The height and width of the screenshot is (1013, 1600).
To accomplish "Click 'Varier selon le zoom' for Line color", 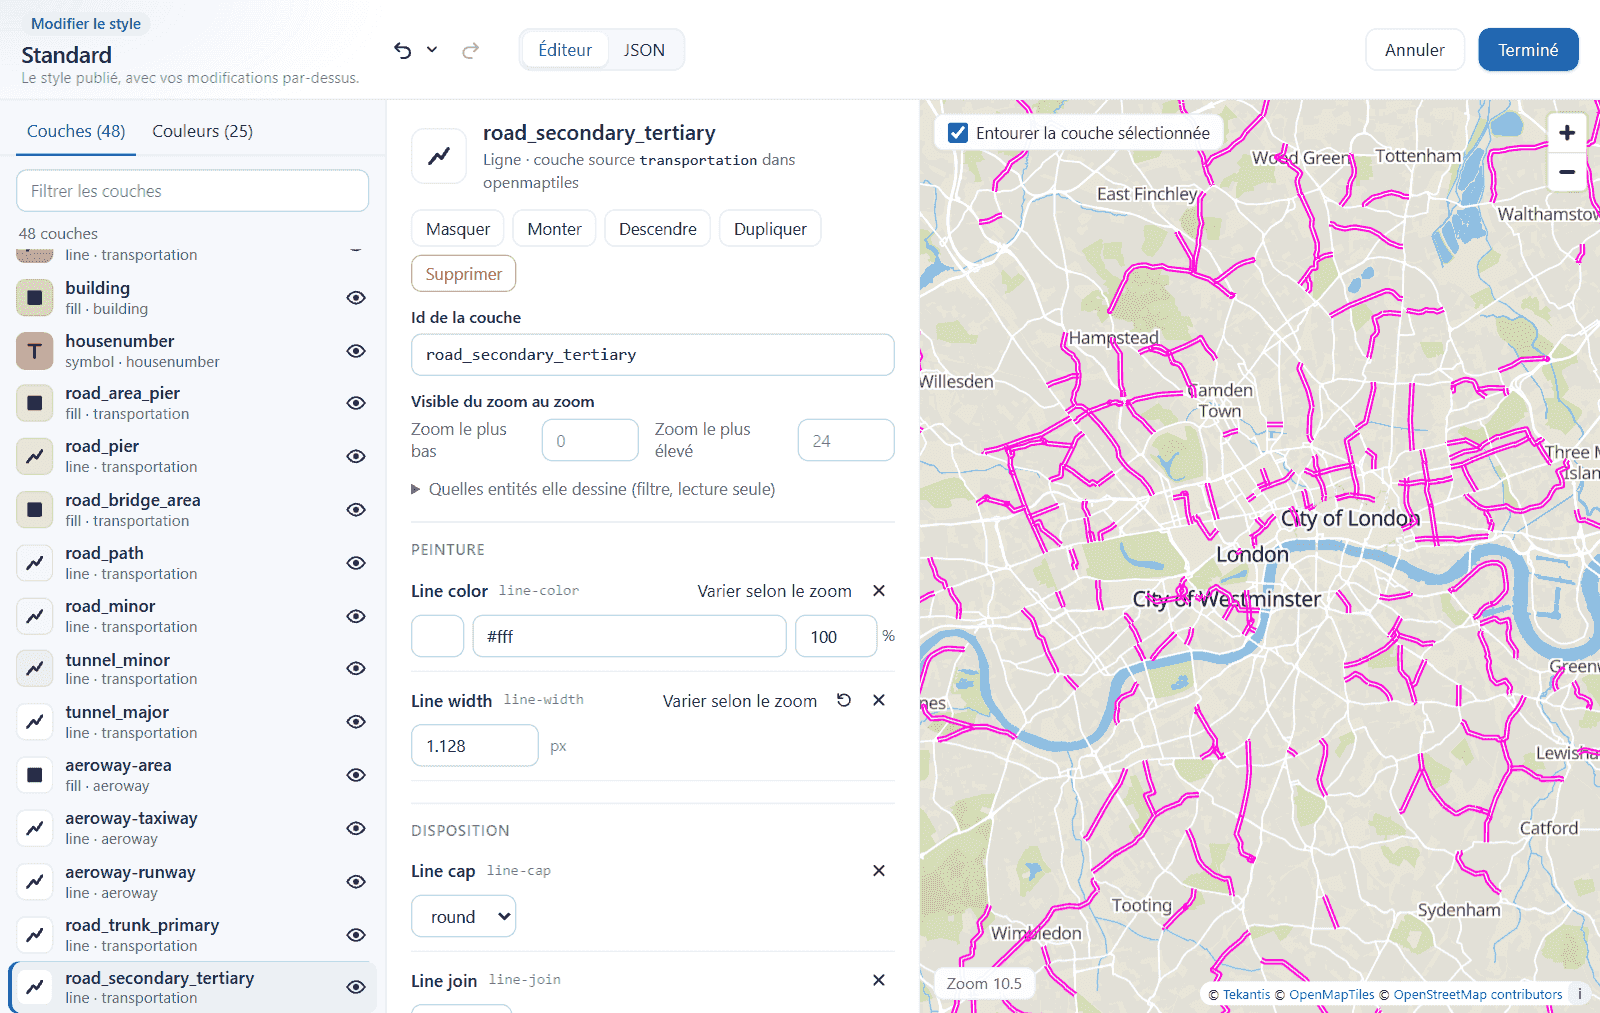I will [774, 591].
